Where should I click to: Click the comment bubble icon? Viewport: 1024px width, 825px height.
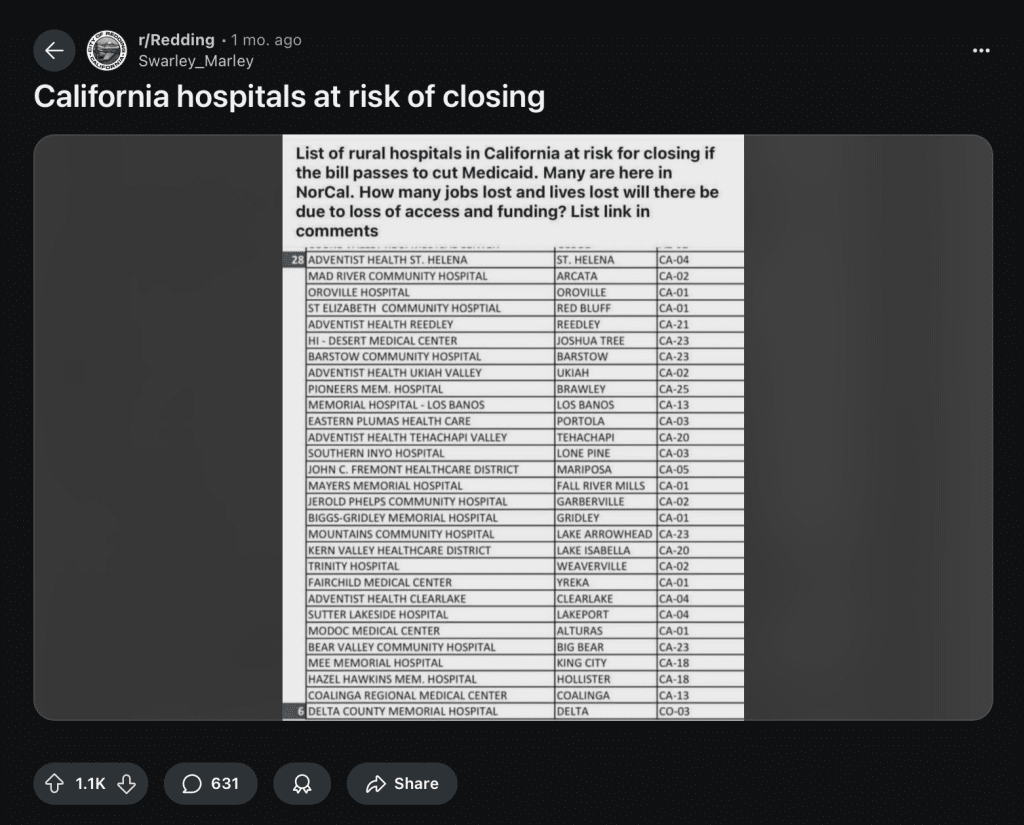pos(192,784)
